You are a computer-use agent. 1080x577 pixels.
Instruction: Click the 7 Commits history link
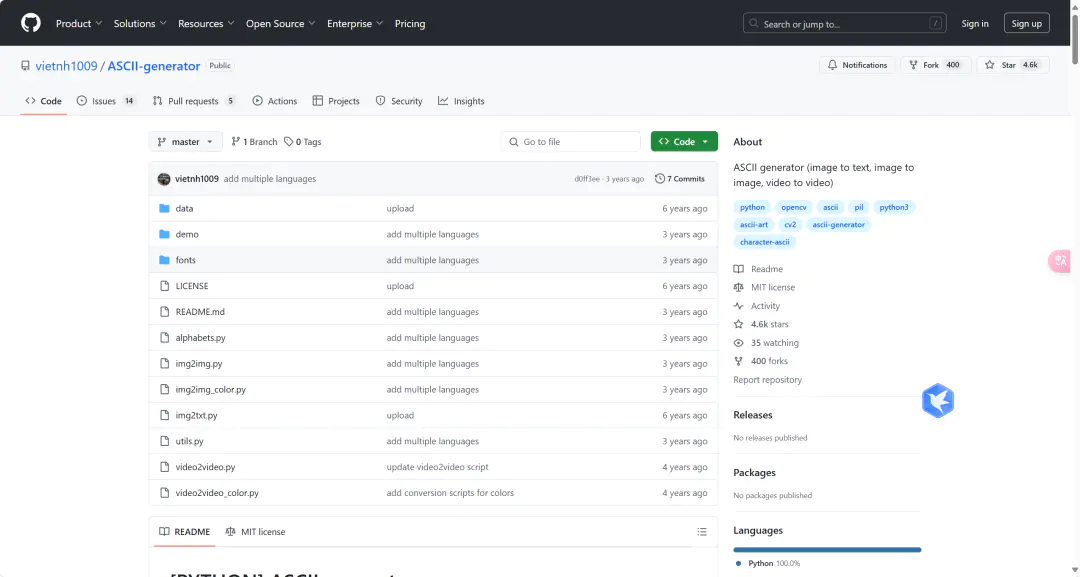tap(680, 179)
